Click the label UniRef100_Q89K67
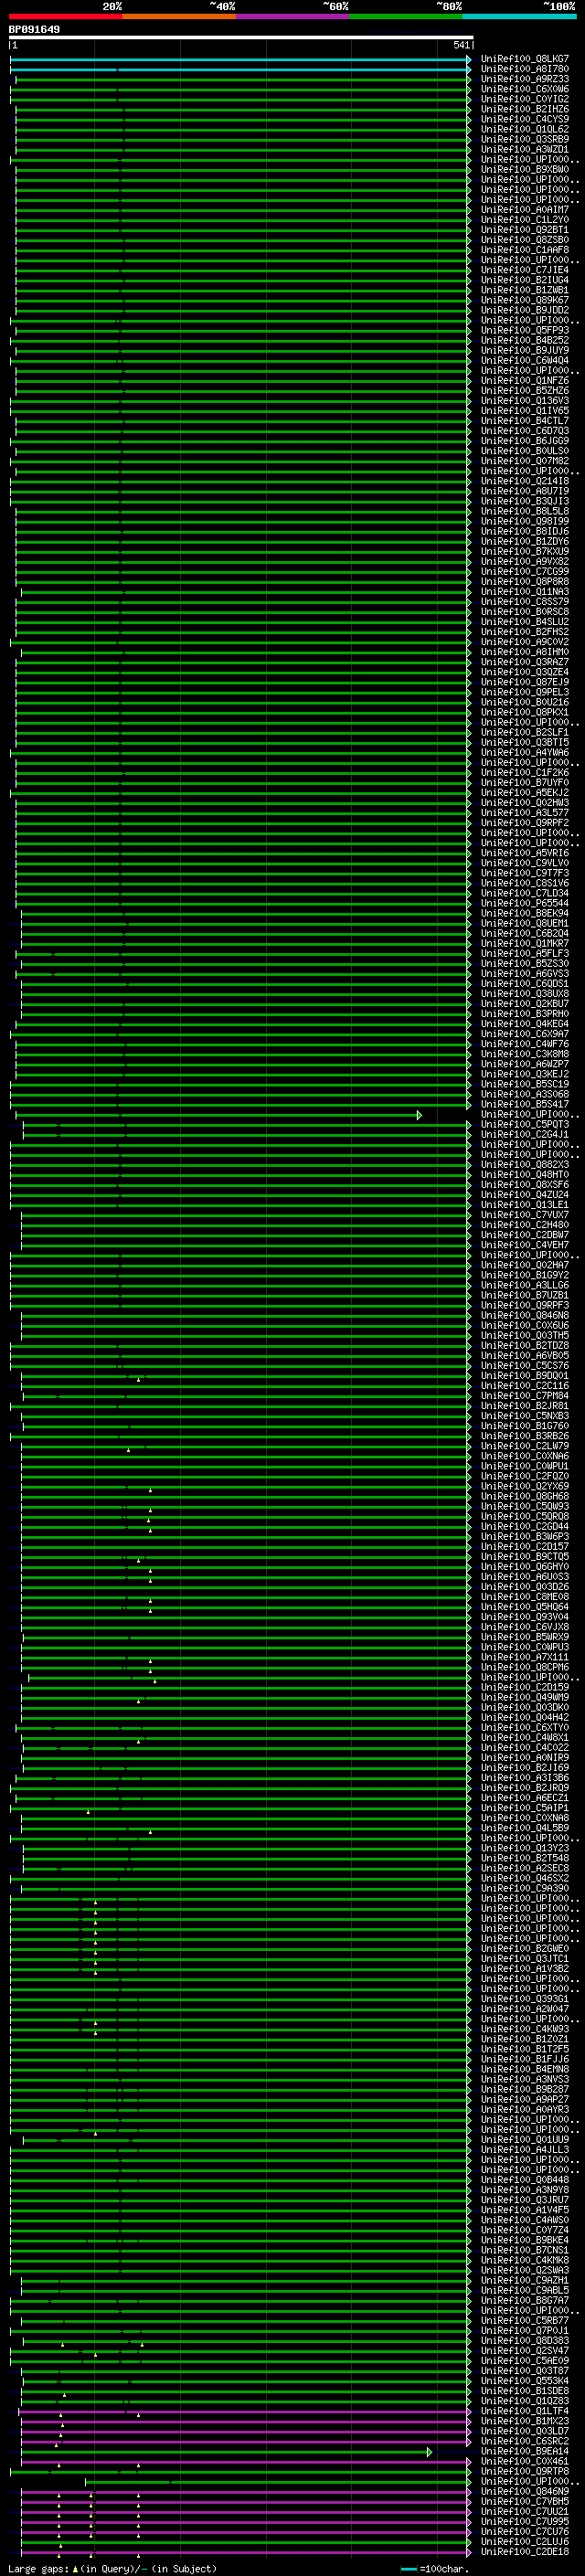The image size is (585, 2576). (x=525, y=300)
